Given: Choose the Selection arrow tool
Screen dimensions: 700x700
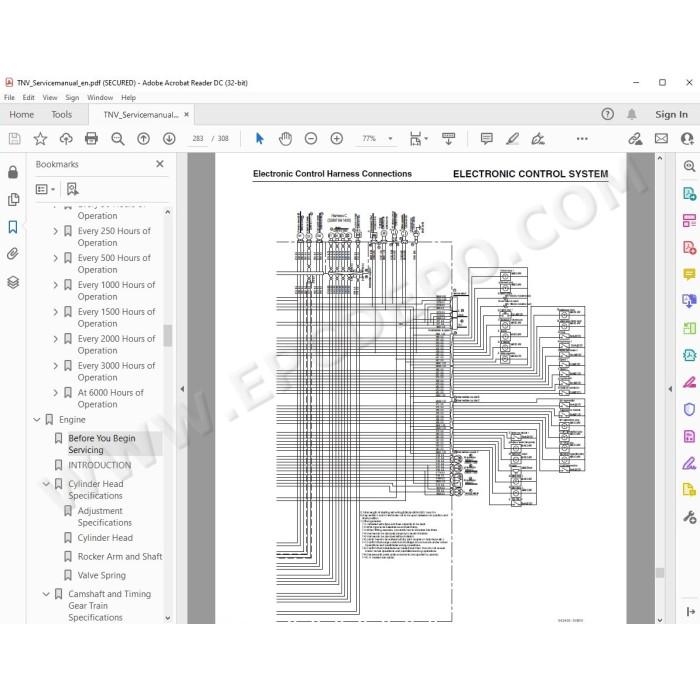Looking at the screenshot, I should 259,139.
